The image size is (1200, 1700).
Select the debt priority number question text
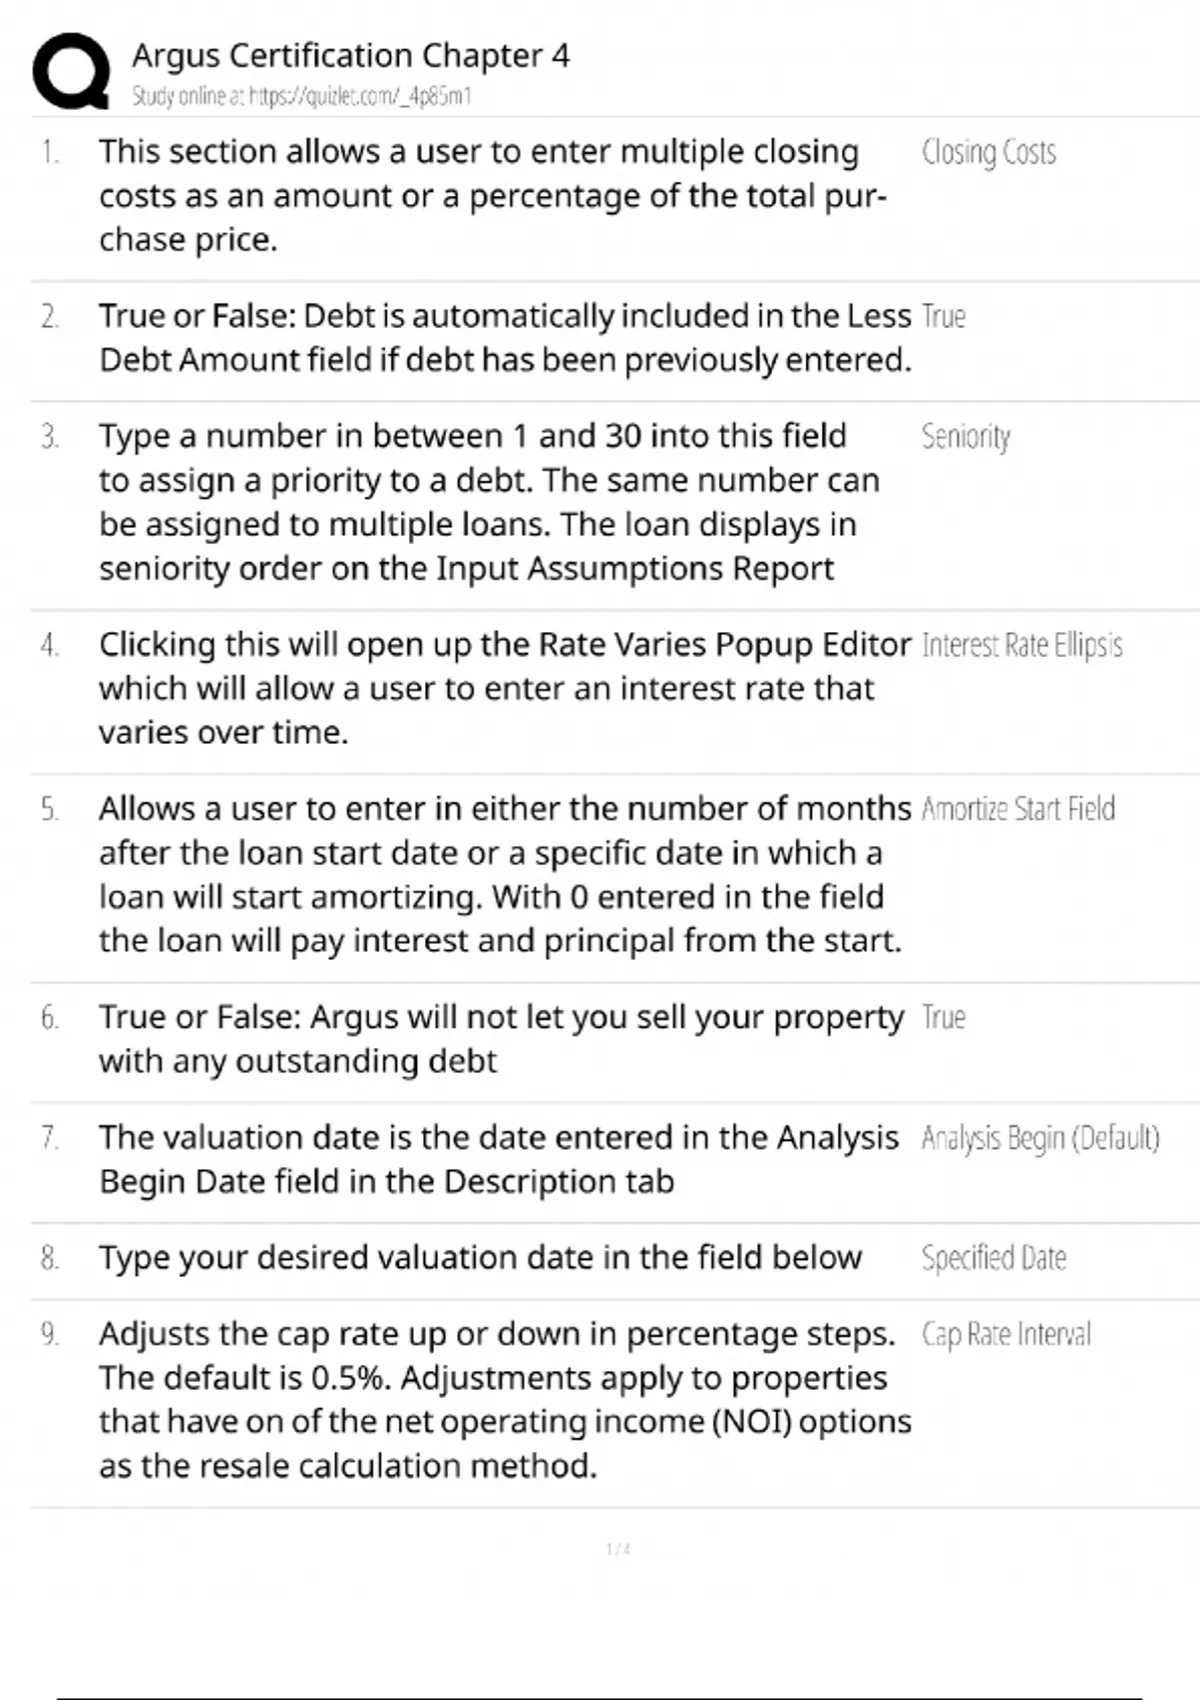click(x=488, y=502)
